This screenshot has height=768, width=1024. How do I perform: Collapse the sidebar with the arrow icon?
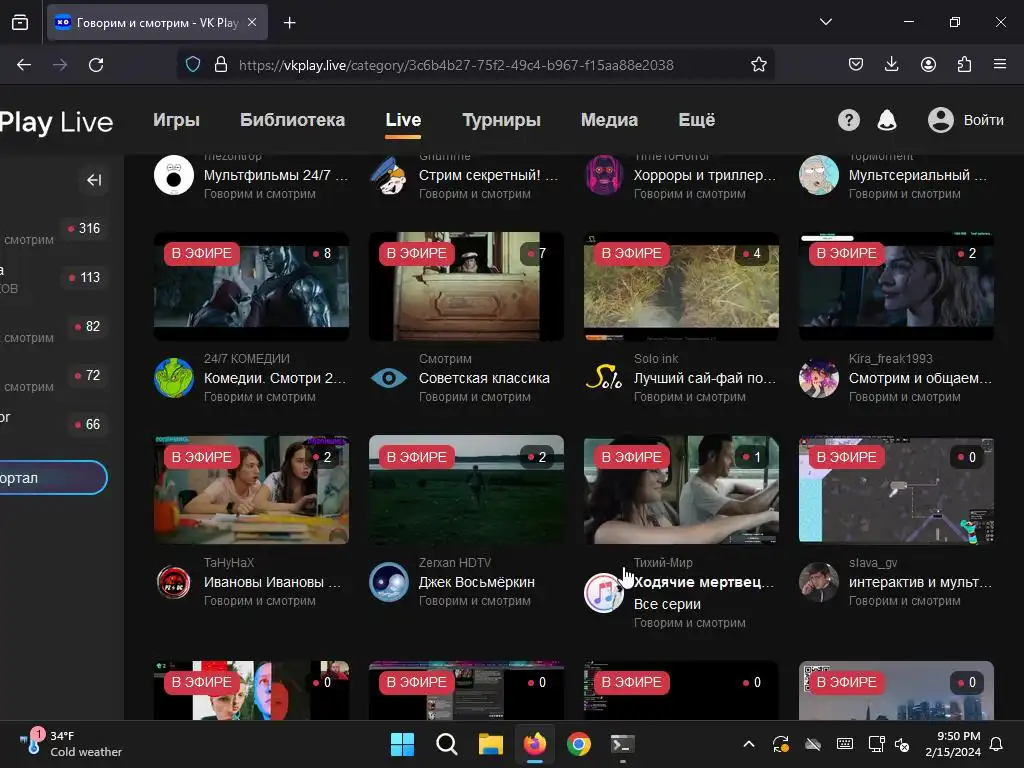(x=94, y=180)
